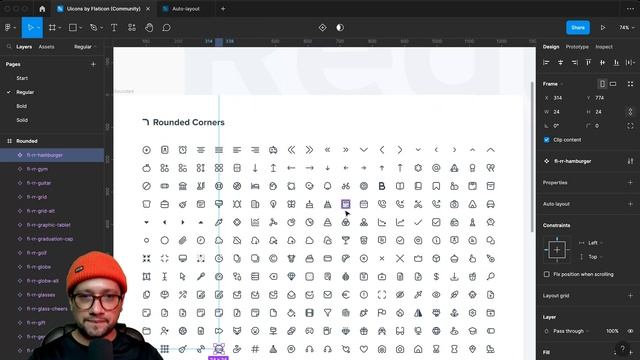
Task: Add a Layout grid with the plus button
Action: [631, 296]
